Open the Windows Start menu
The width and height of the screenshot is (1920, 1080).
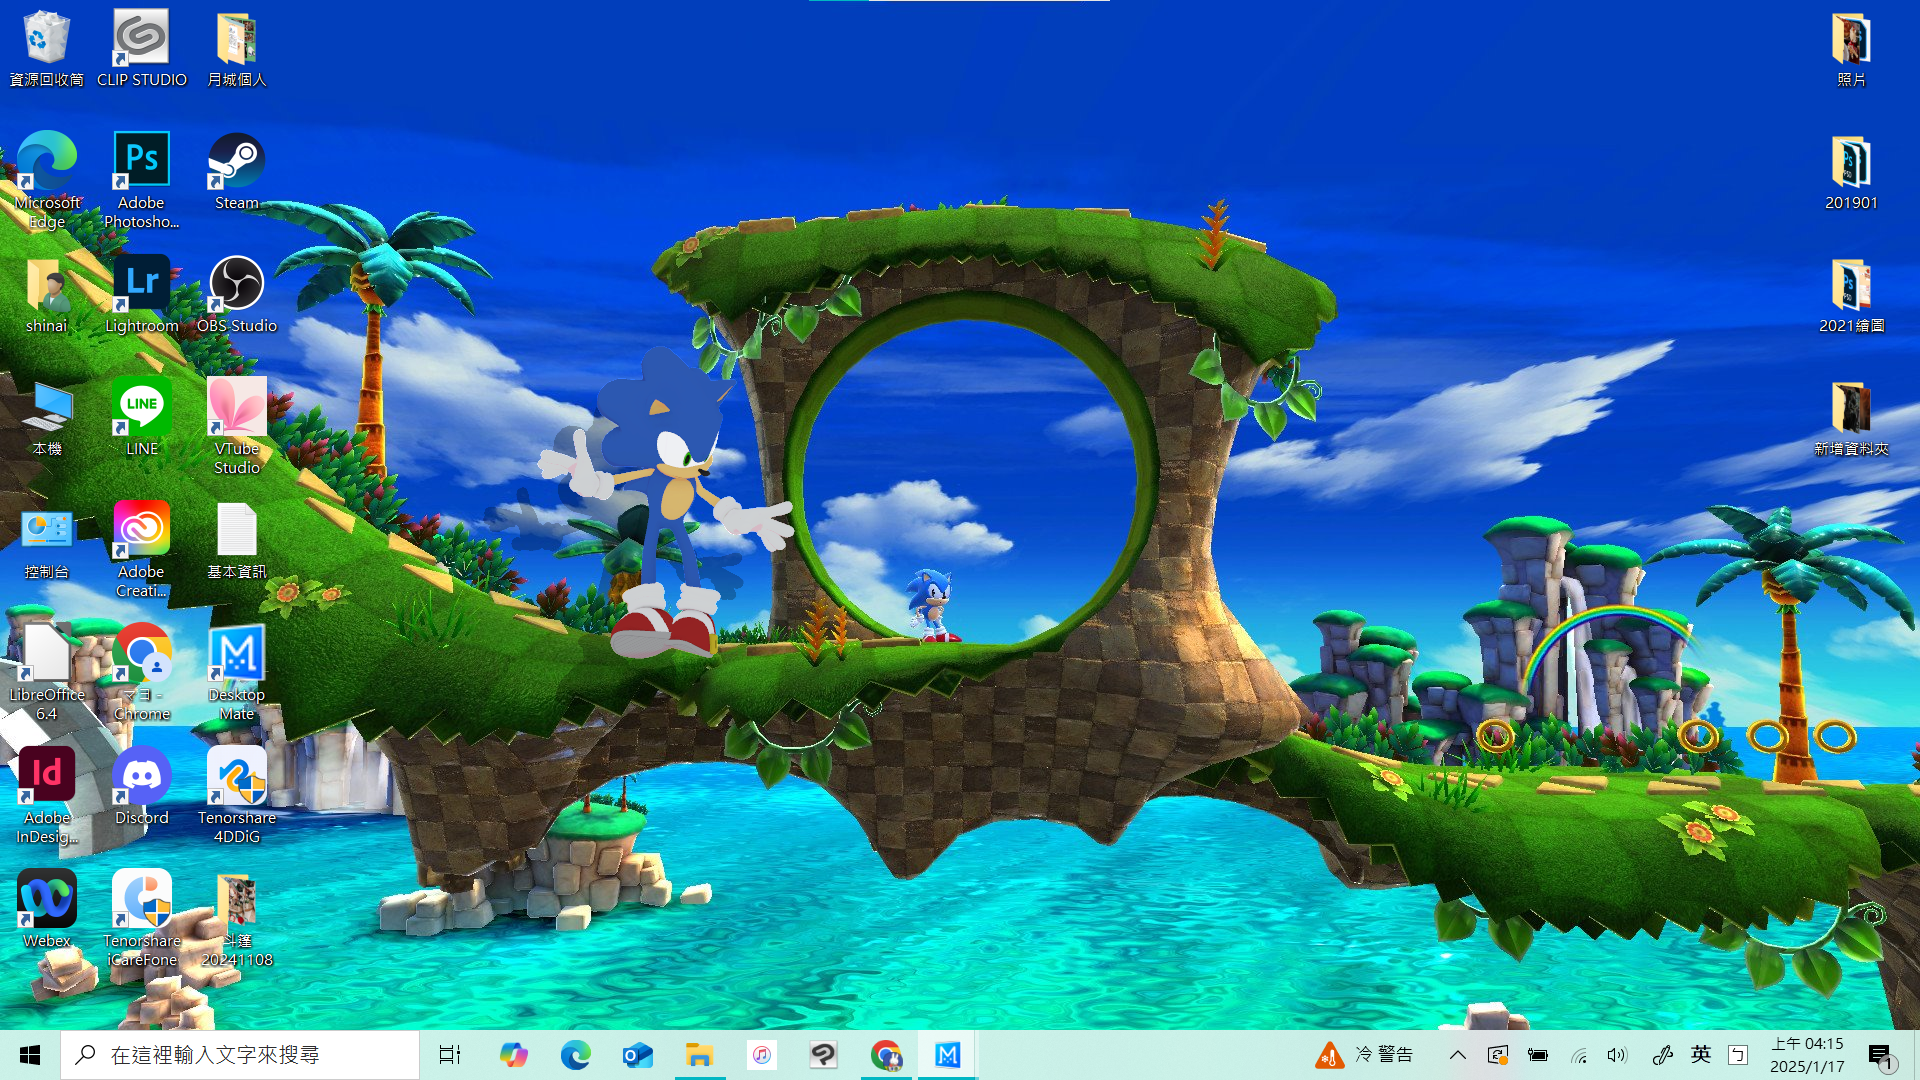pyautogui.click(x=30, y=1055)
